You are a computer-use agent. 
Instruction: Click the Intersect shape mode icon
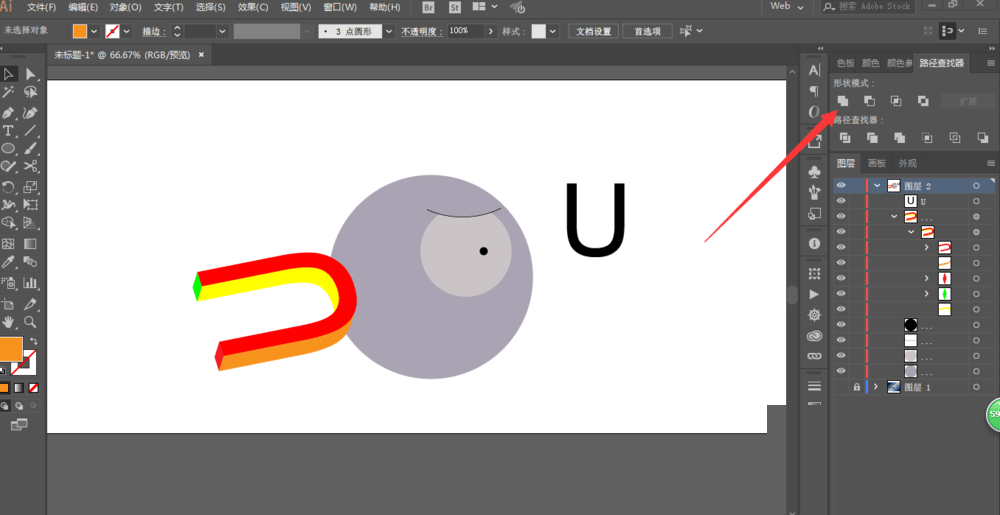896,101
